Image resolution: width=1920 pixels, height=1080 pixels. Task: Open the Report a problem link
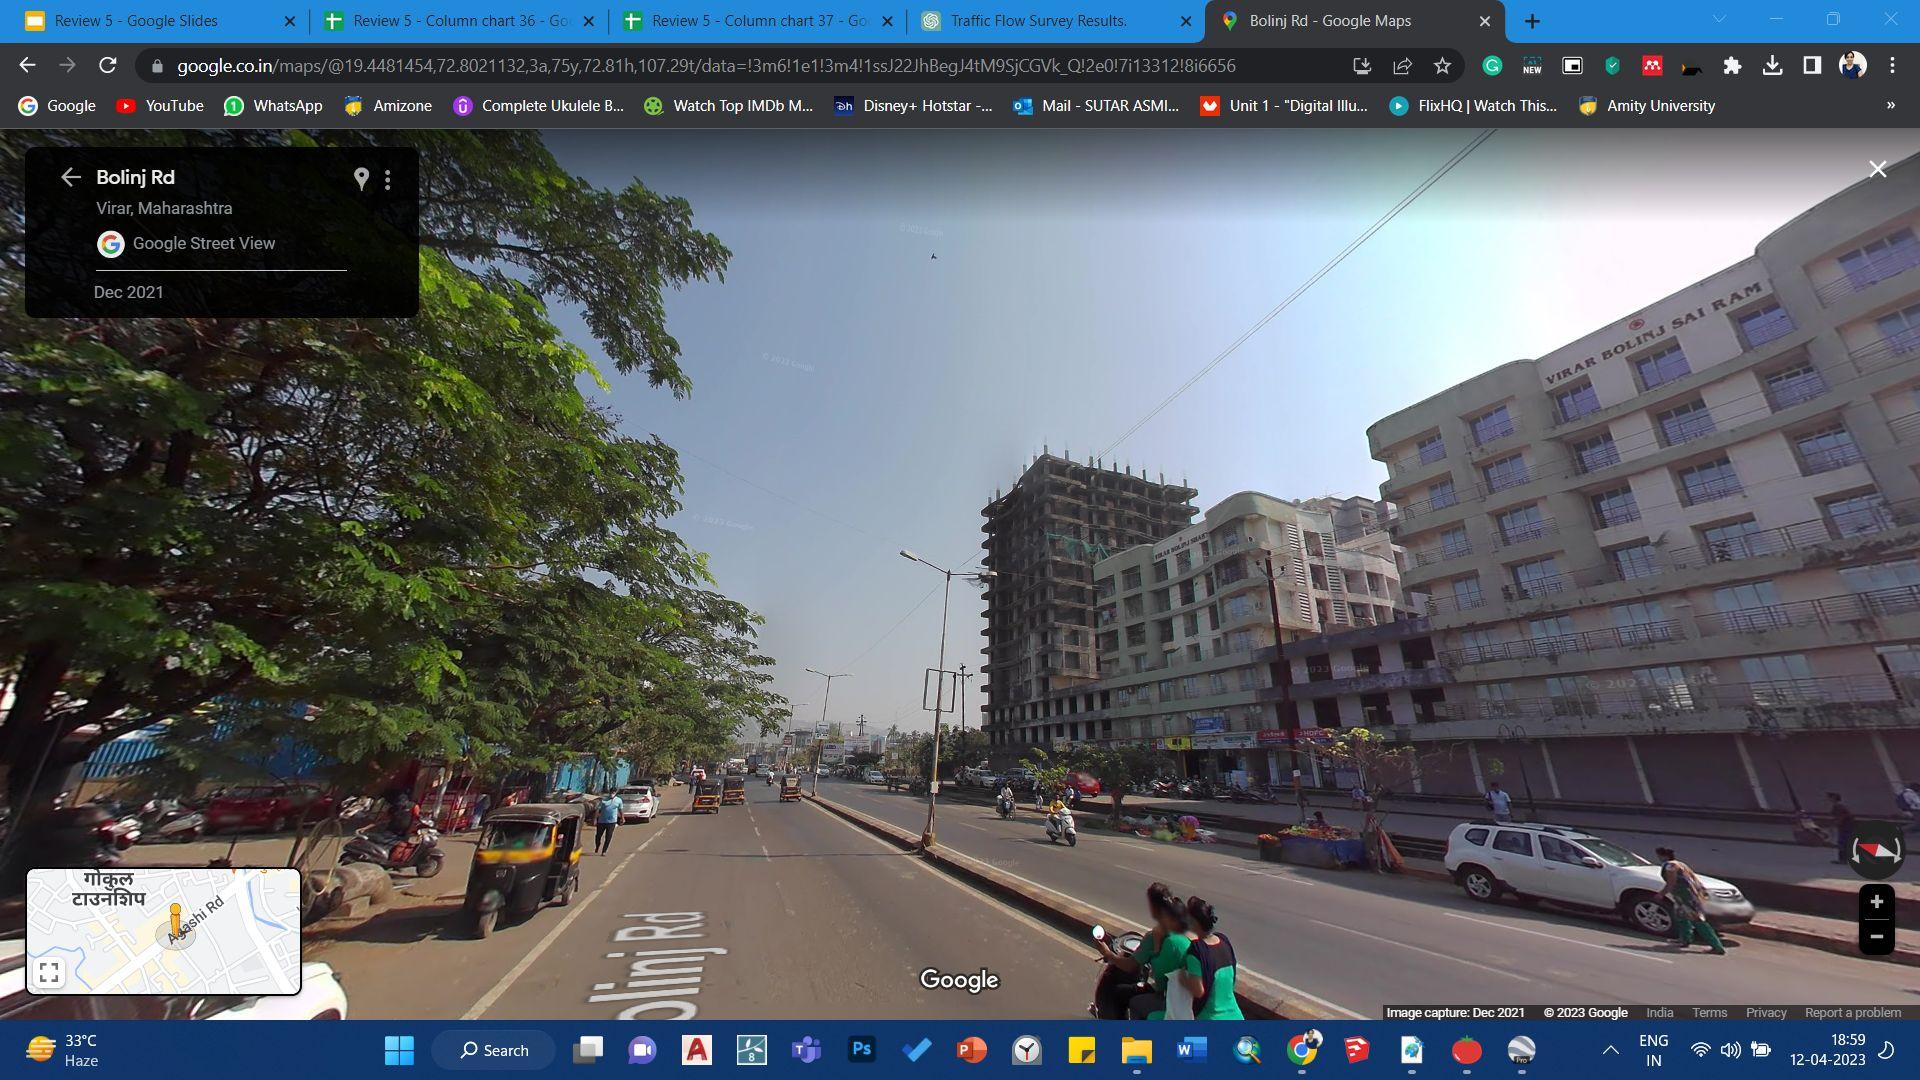coord(1852,1013)
